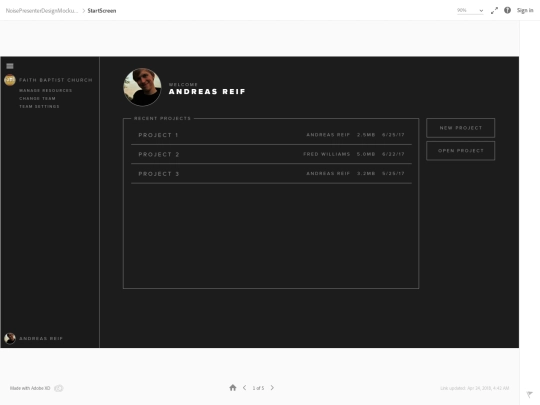Open Project 3 row
This screenshot has width=540, height=405.
[271, 174]
